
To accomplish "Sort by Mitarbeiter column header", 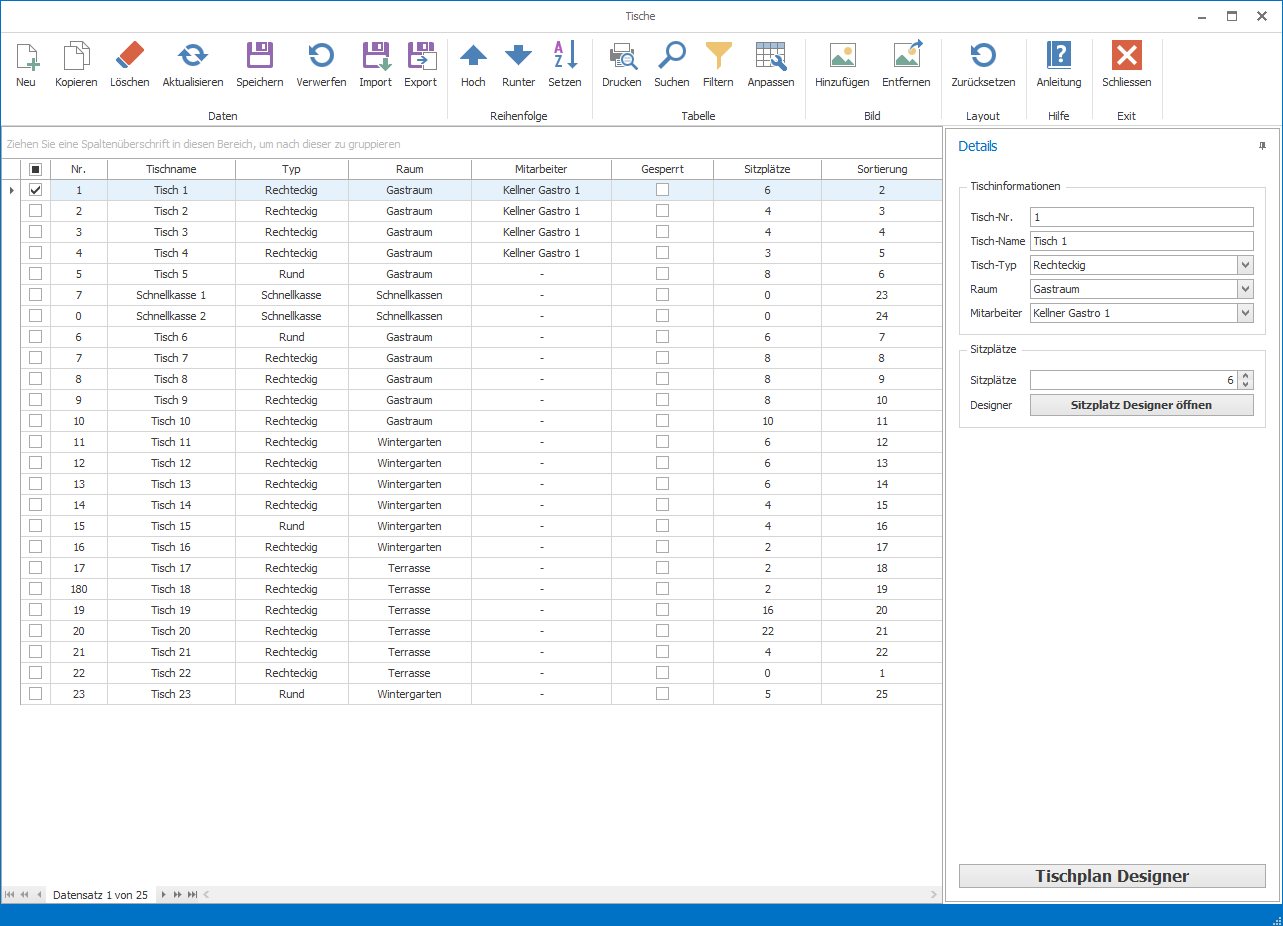I will (541, 169).
